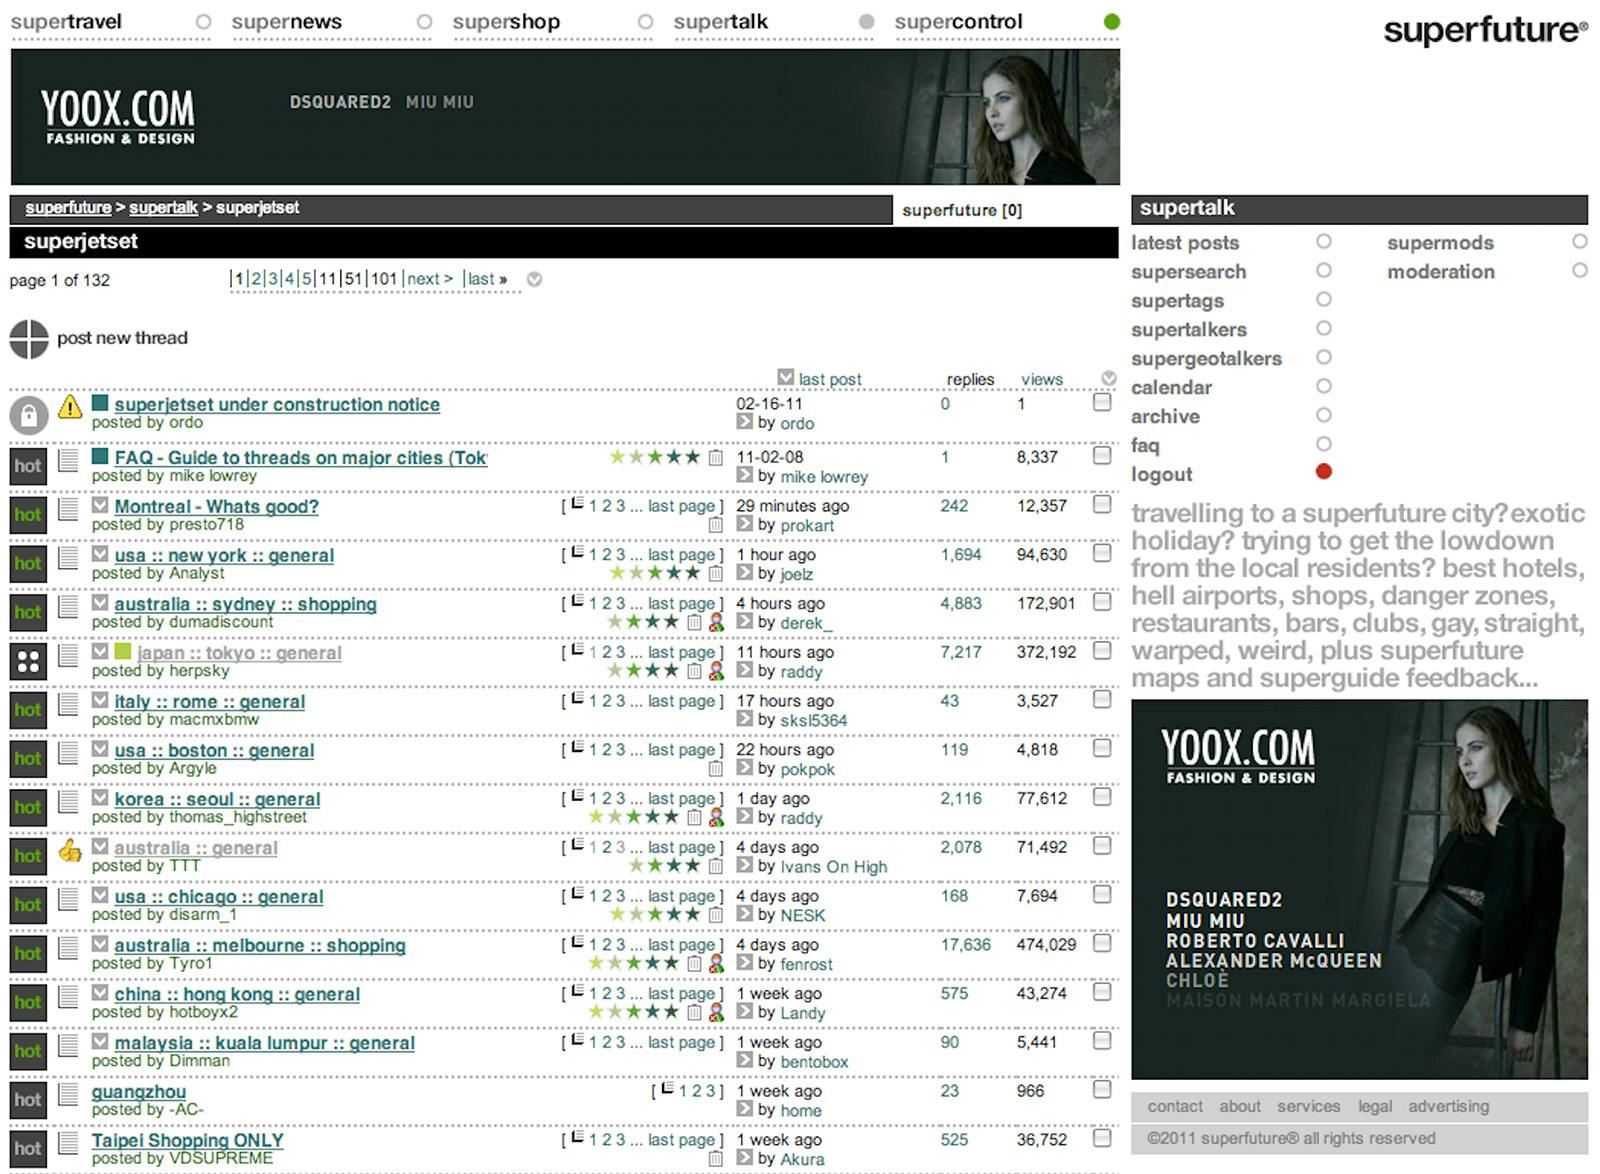Select the checkbox on Taipei Shopping ONLY row
The width and height of the screenshot is (1600, 1174).
pyautogui.click(x=1102, y=1138)
